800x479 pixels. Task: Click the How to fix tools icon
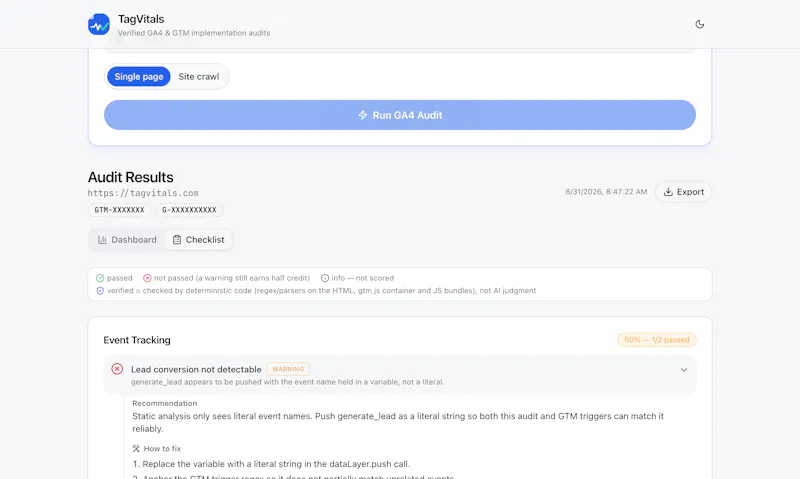coord(136,448)
